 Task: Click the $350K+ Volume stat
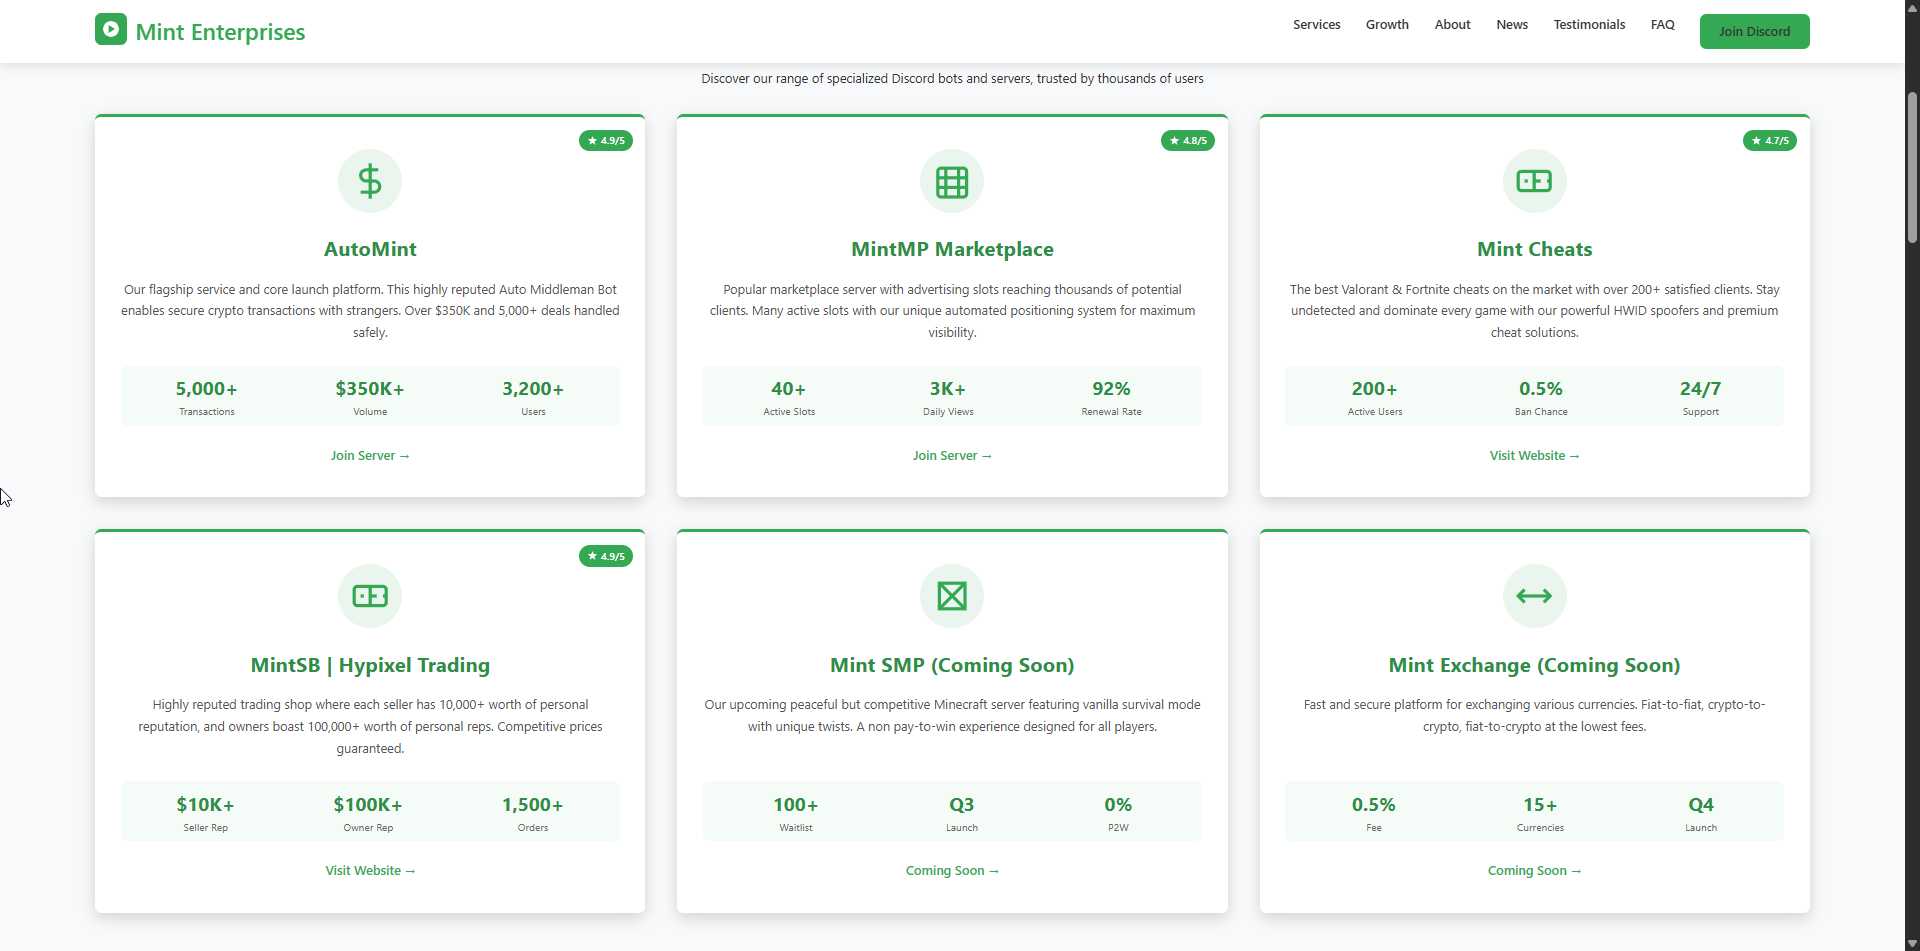point(370,397)
